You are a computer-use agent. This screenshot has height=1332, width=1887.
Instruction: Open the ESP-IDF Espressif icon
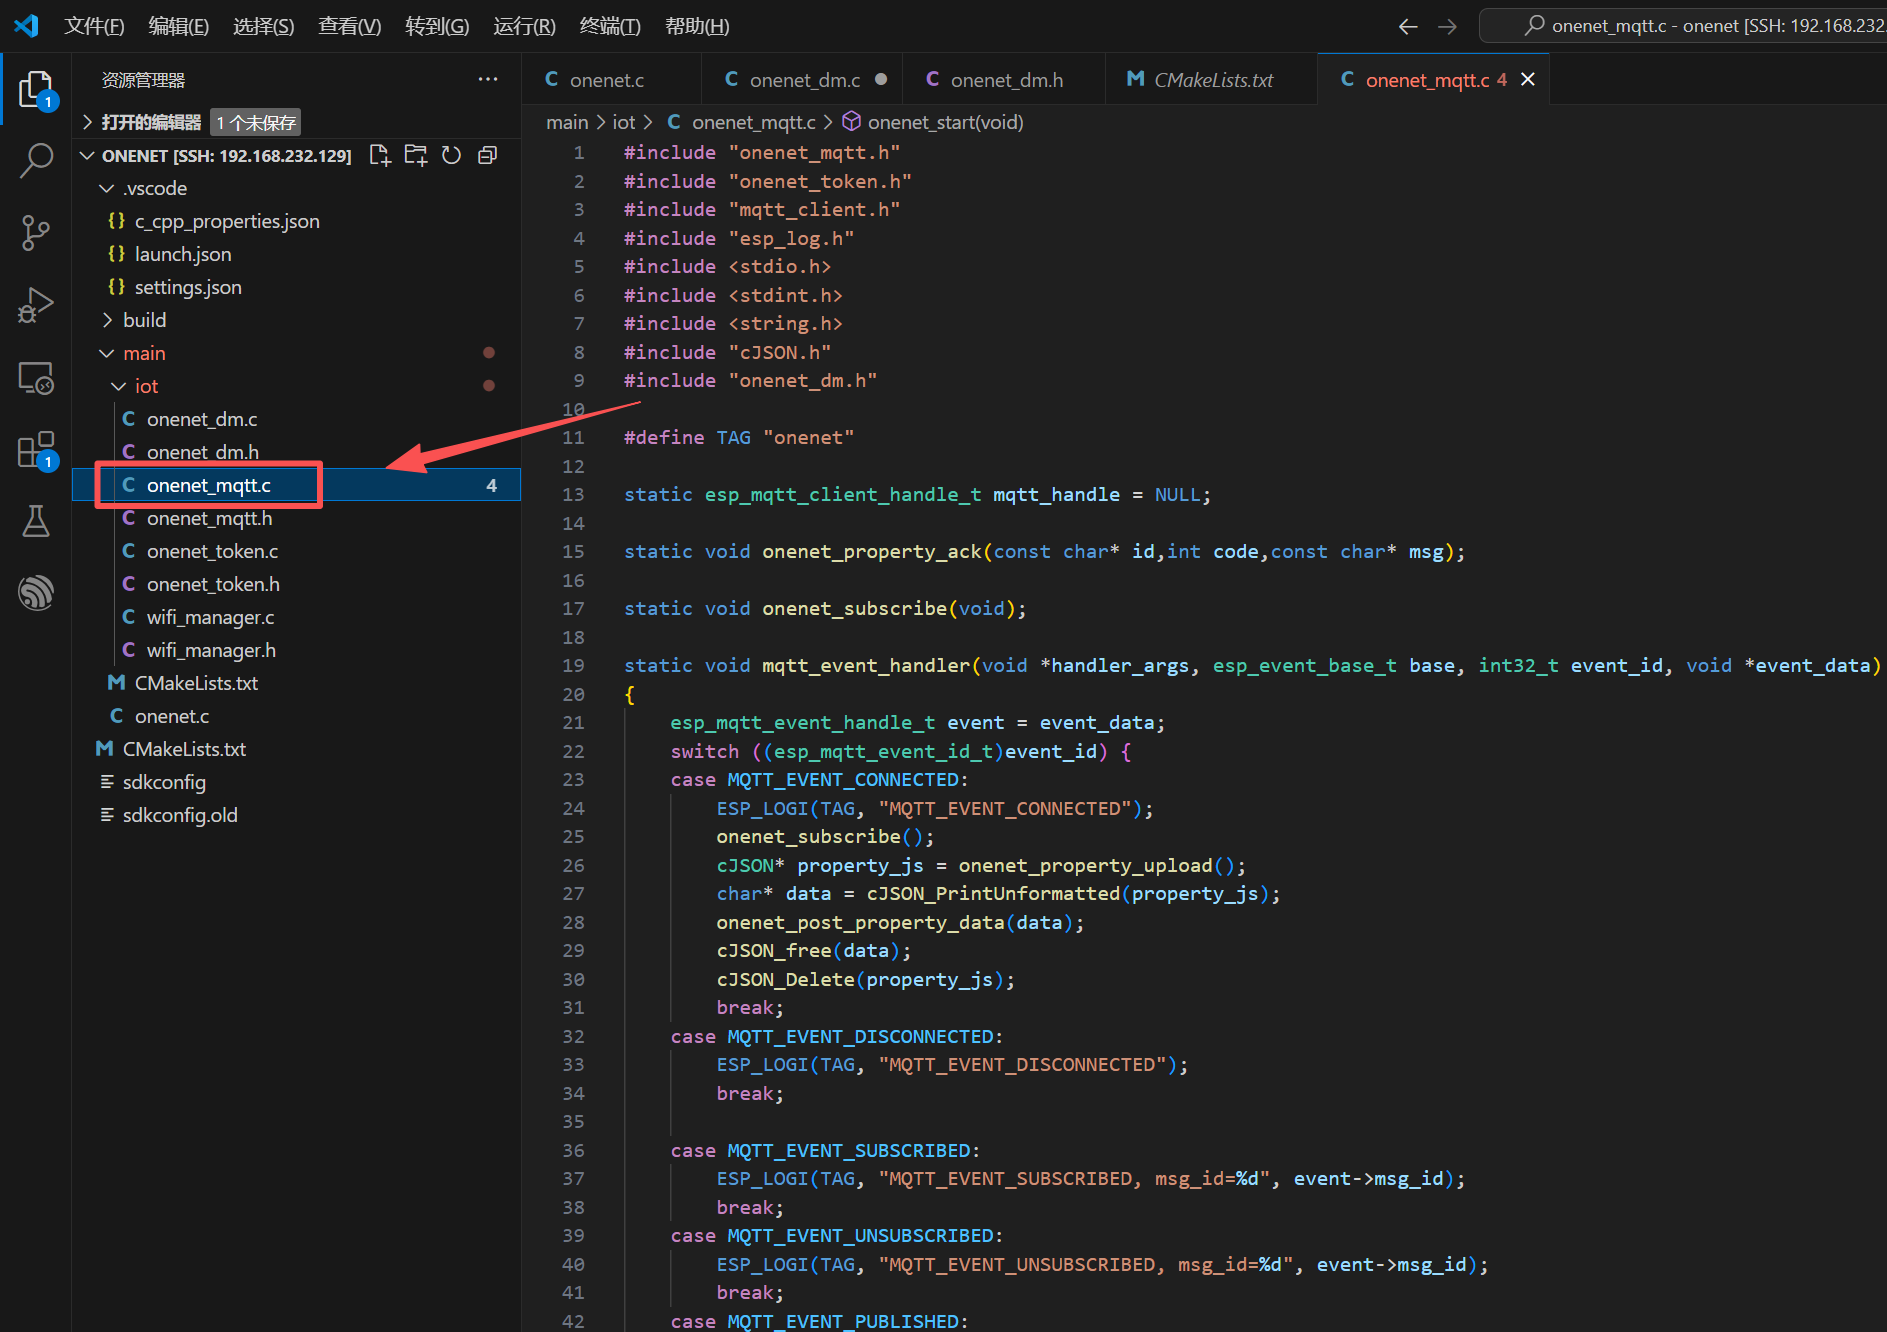(x=36, y=593)
